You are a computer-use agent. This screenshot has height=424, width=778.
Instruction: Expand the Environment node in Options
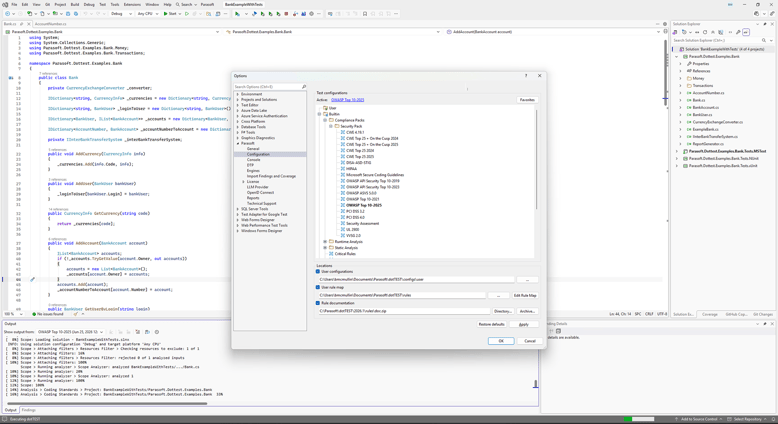(238, 94)
